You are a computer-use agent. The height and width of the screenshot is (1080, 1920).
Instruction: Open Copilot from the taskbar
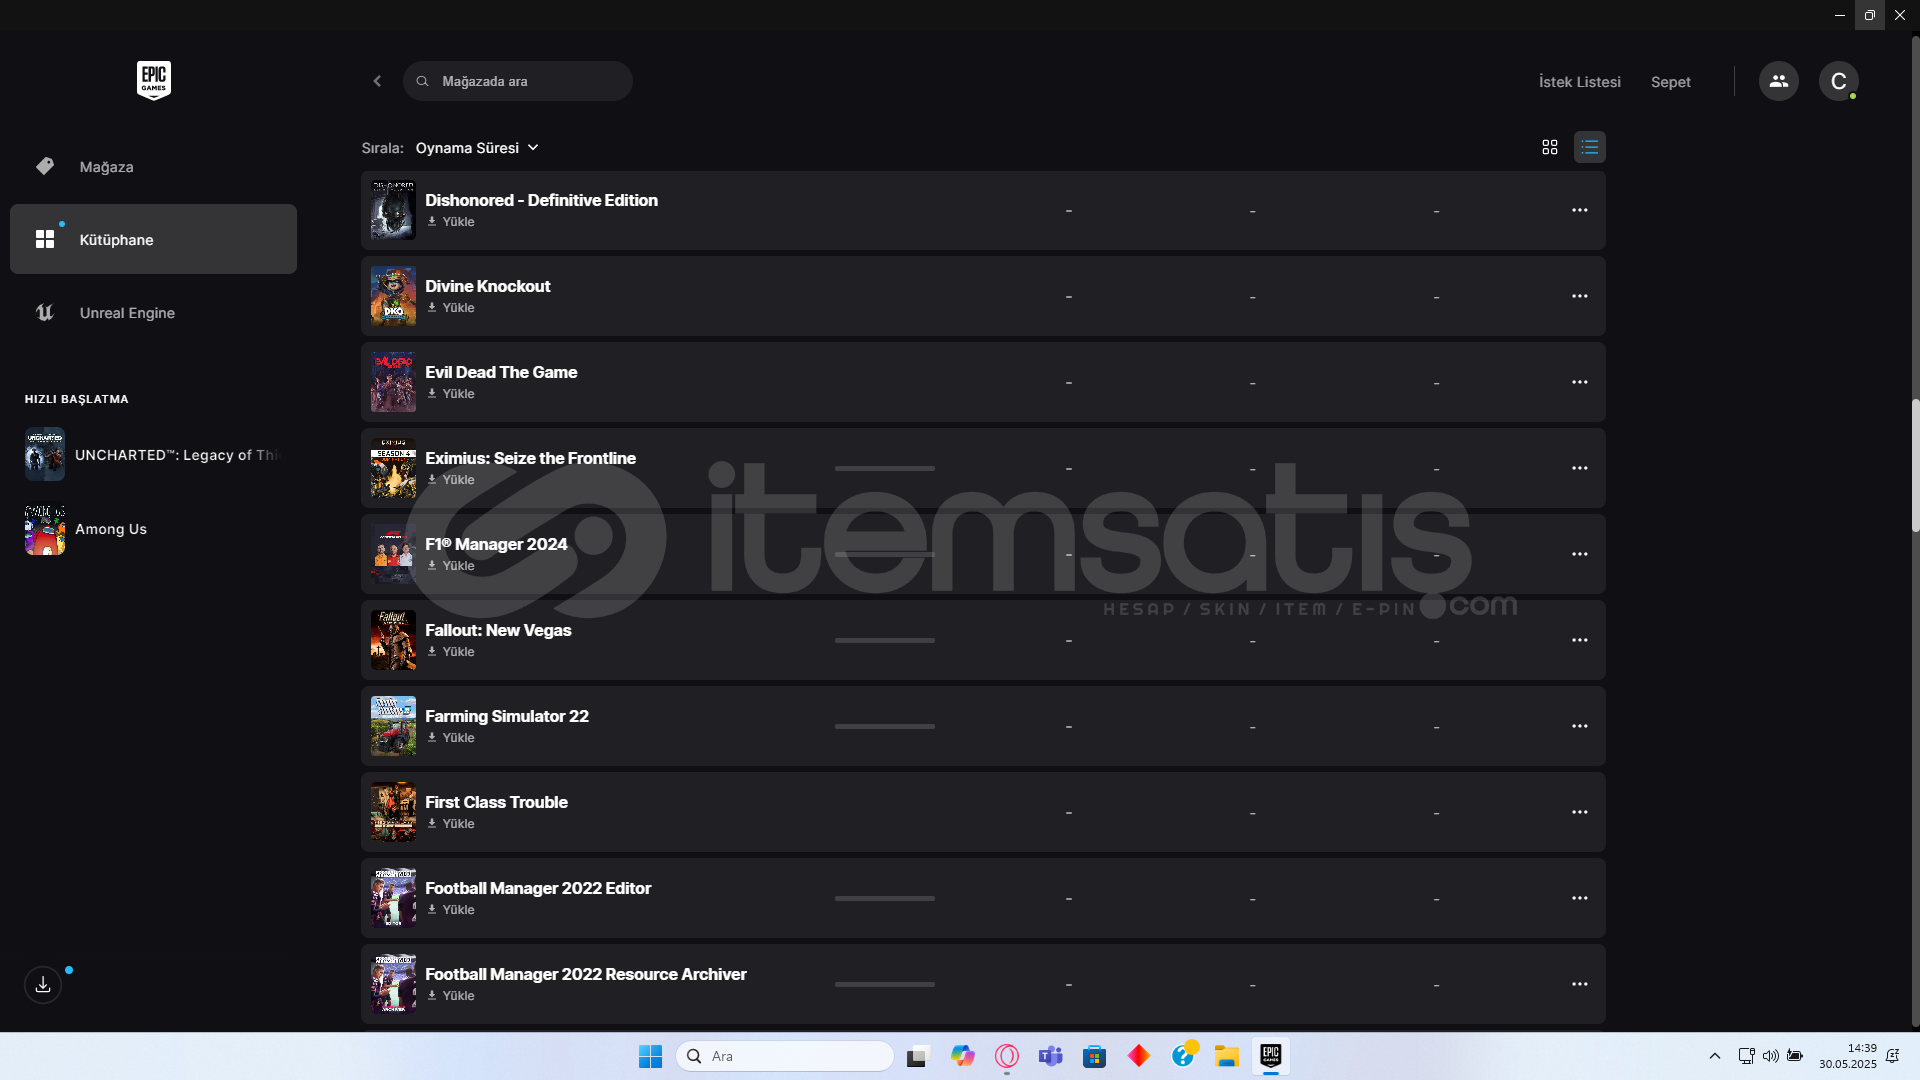[963, 1056]
